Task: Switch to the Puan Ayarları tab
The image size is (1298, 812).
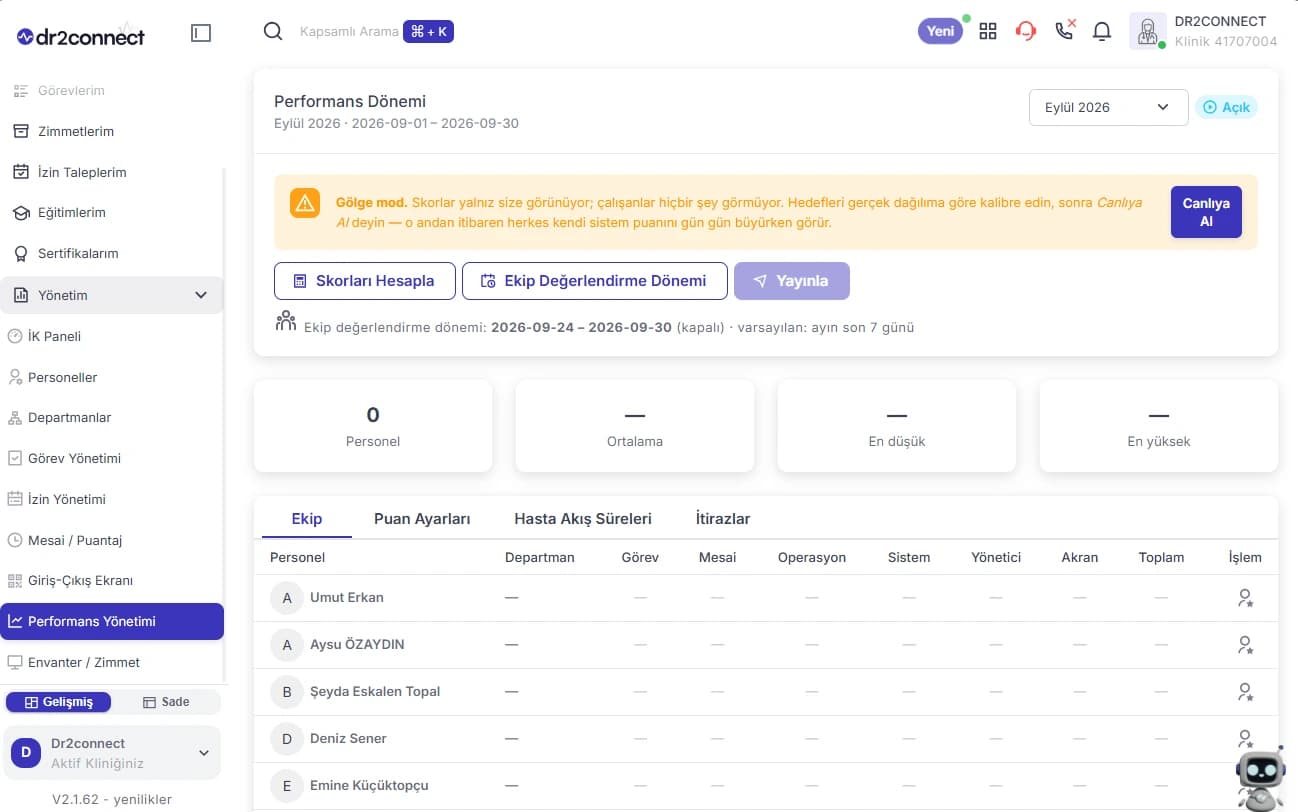Action: [x=422, y=519]
